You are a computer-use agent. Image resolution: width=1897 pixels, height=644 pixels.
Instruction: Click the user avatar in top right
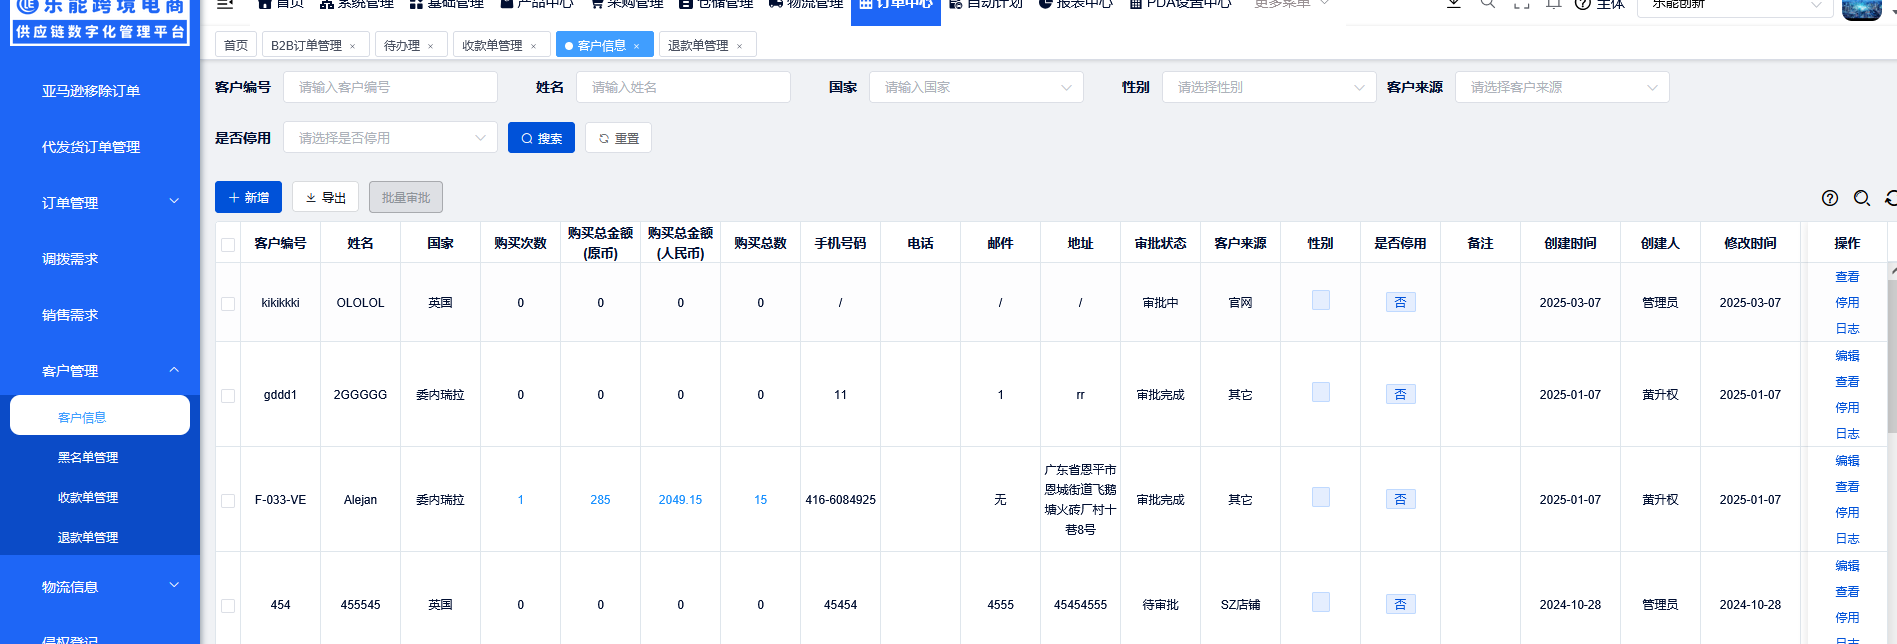pos(1861,8)
